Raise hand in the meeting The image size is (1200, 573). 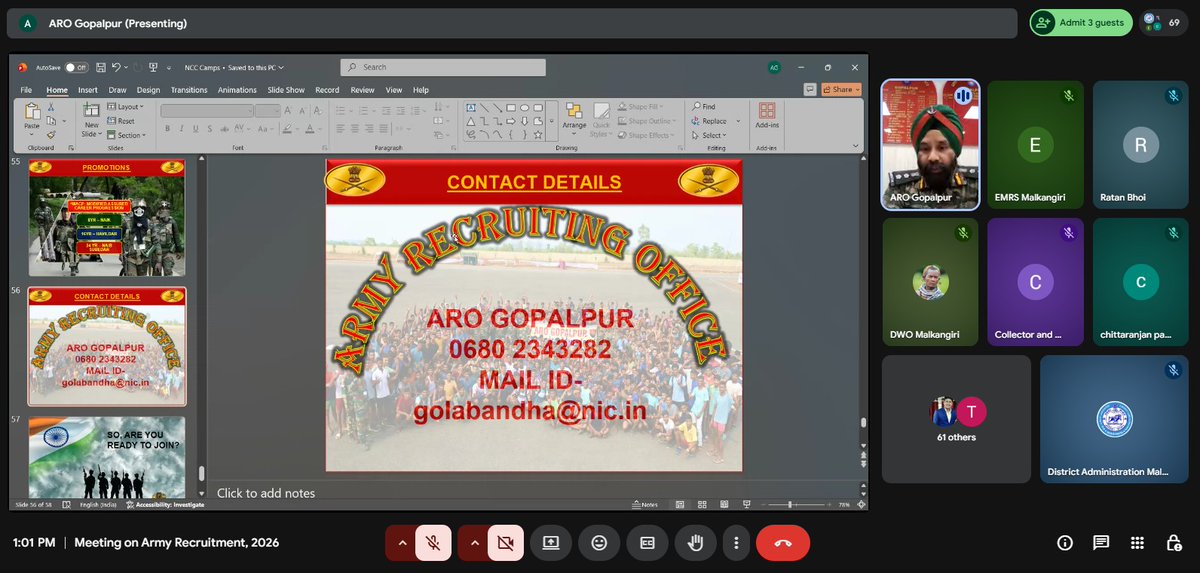[695, 543]
